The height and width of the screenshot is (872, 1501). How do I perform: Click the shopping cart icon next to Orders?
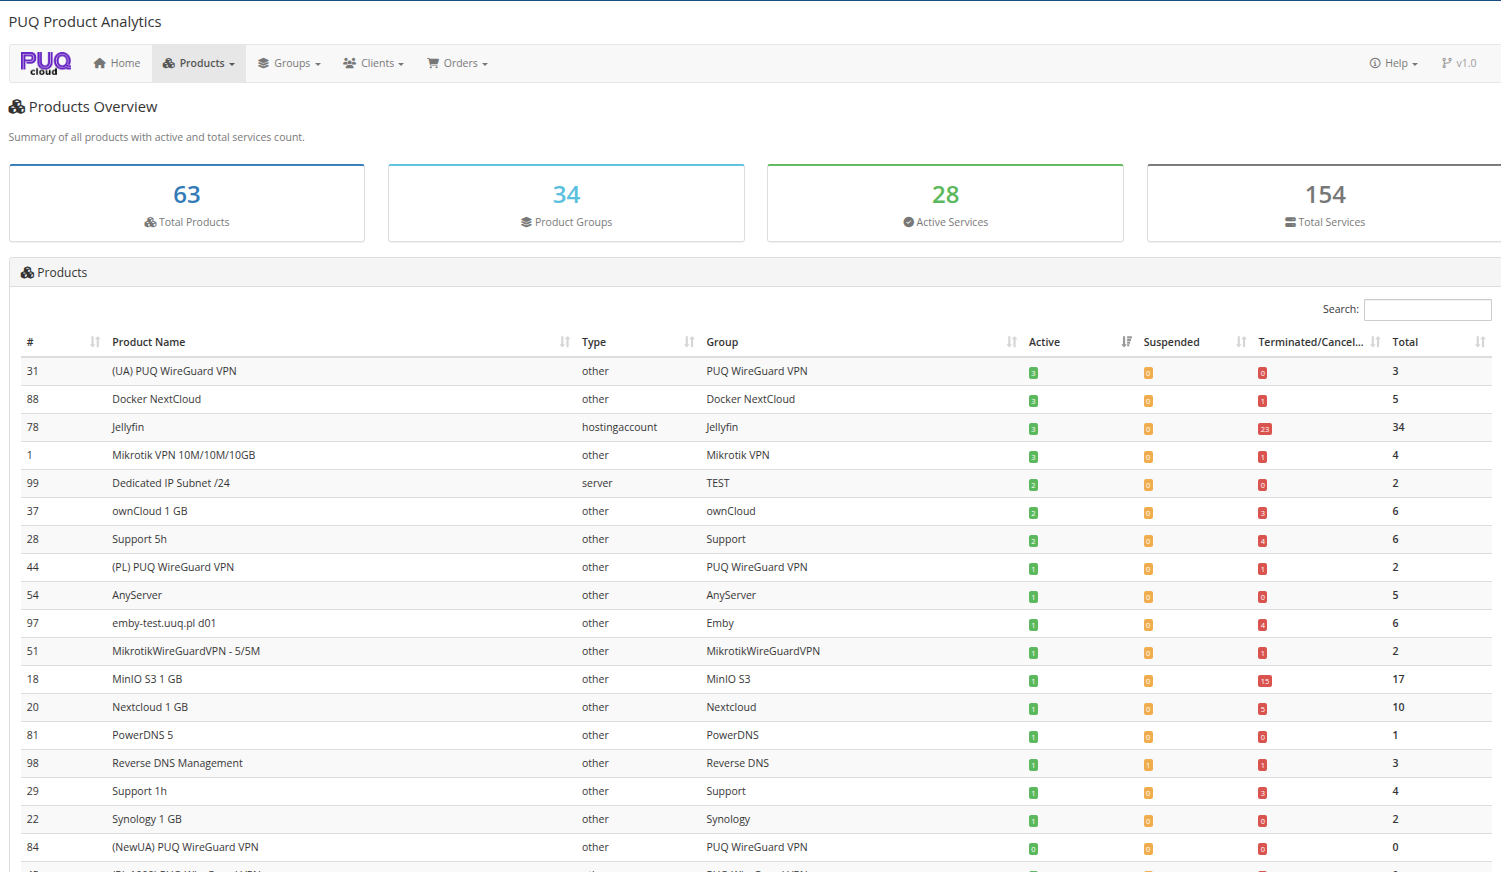tap(433, 63)
